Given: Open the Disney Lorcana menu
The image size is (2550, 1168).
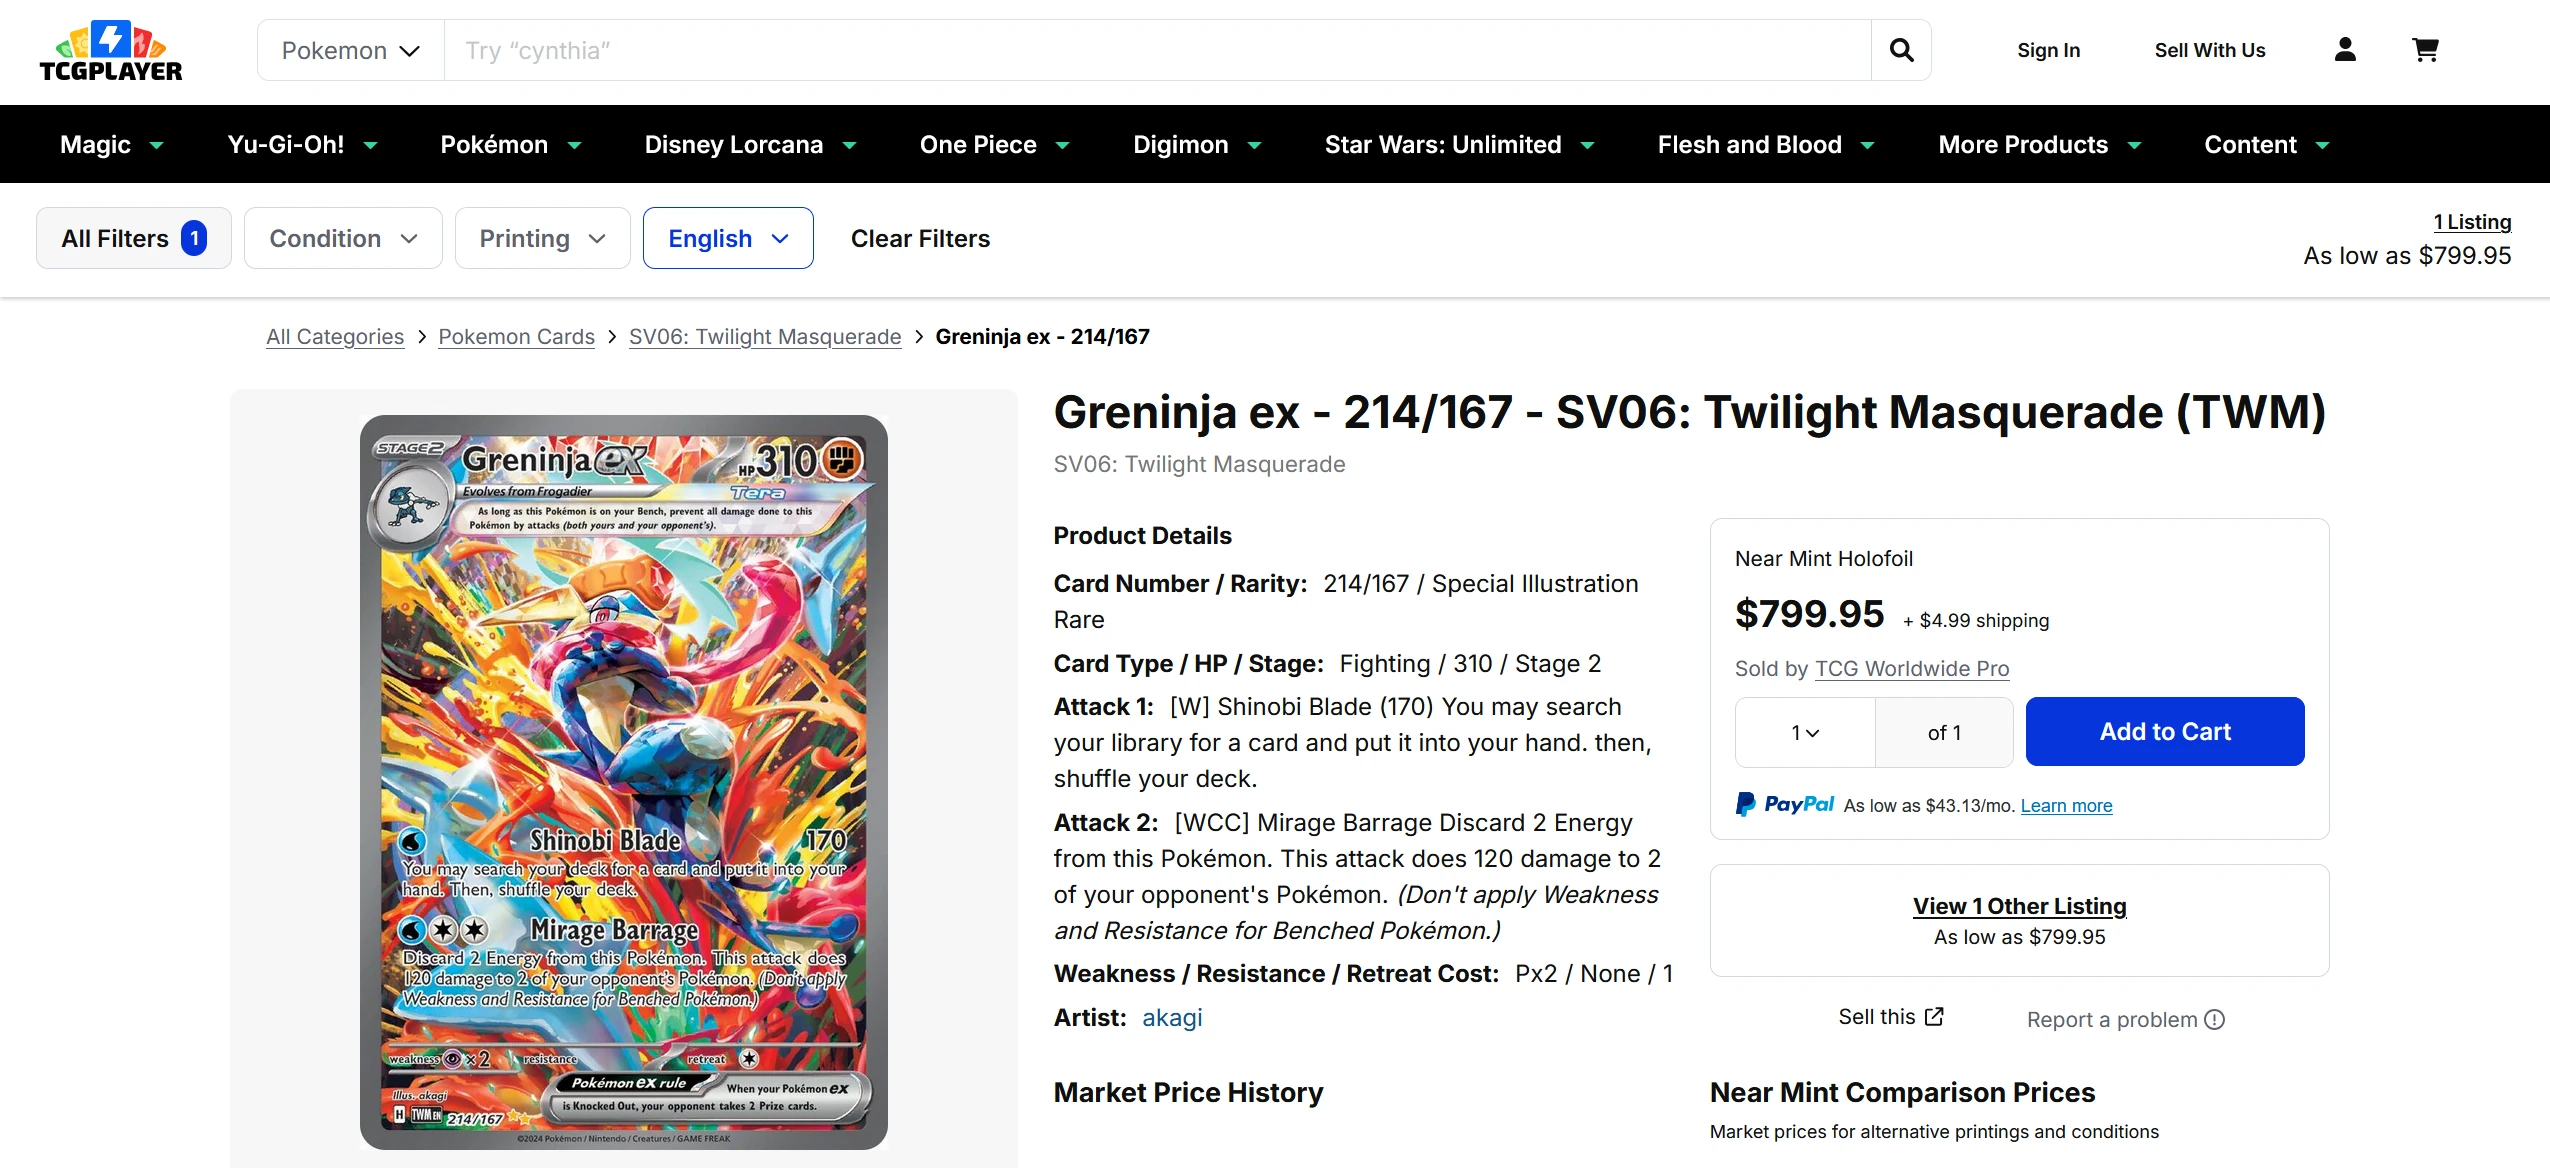Looking at the screenshot, I should click(750, 145).
